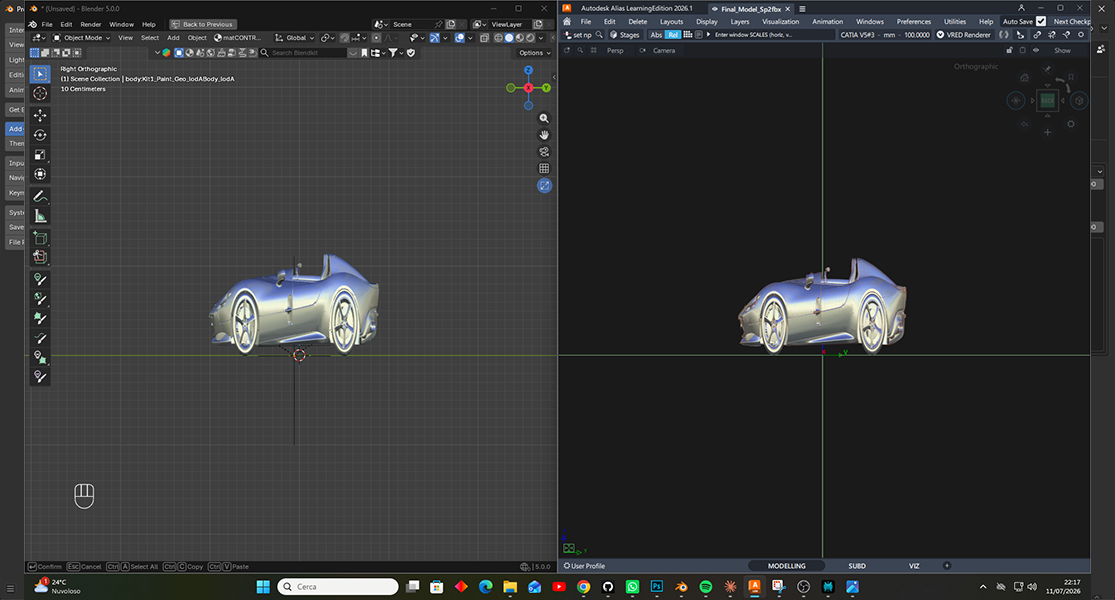Toggle camera view icon in Blender viewport

[544, 151]
